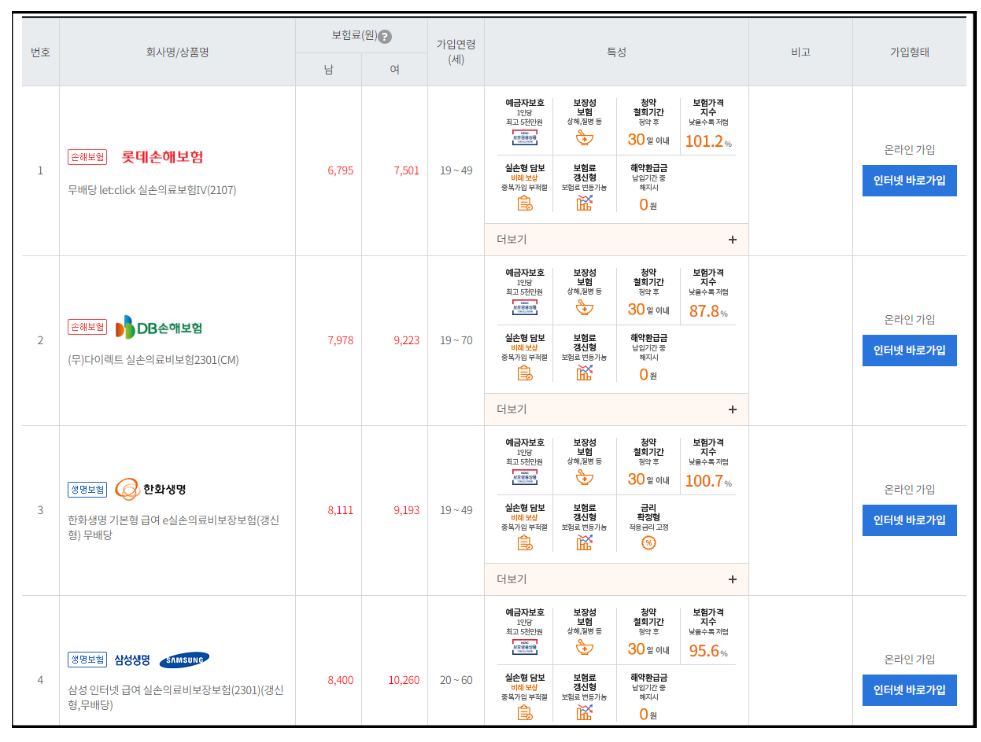This screenshot has width=981, height=742.
Task: Click the 롯데손해보험 company logo
Action: 162,157
